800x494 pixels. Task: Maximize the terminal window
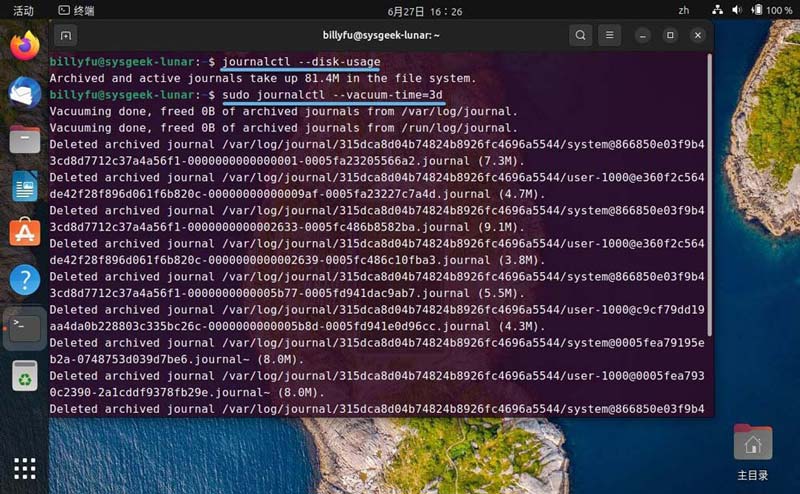[x=670, y=35]
